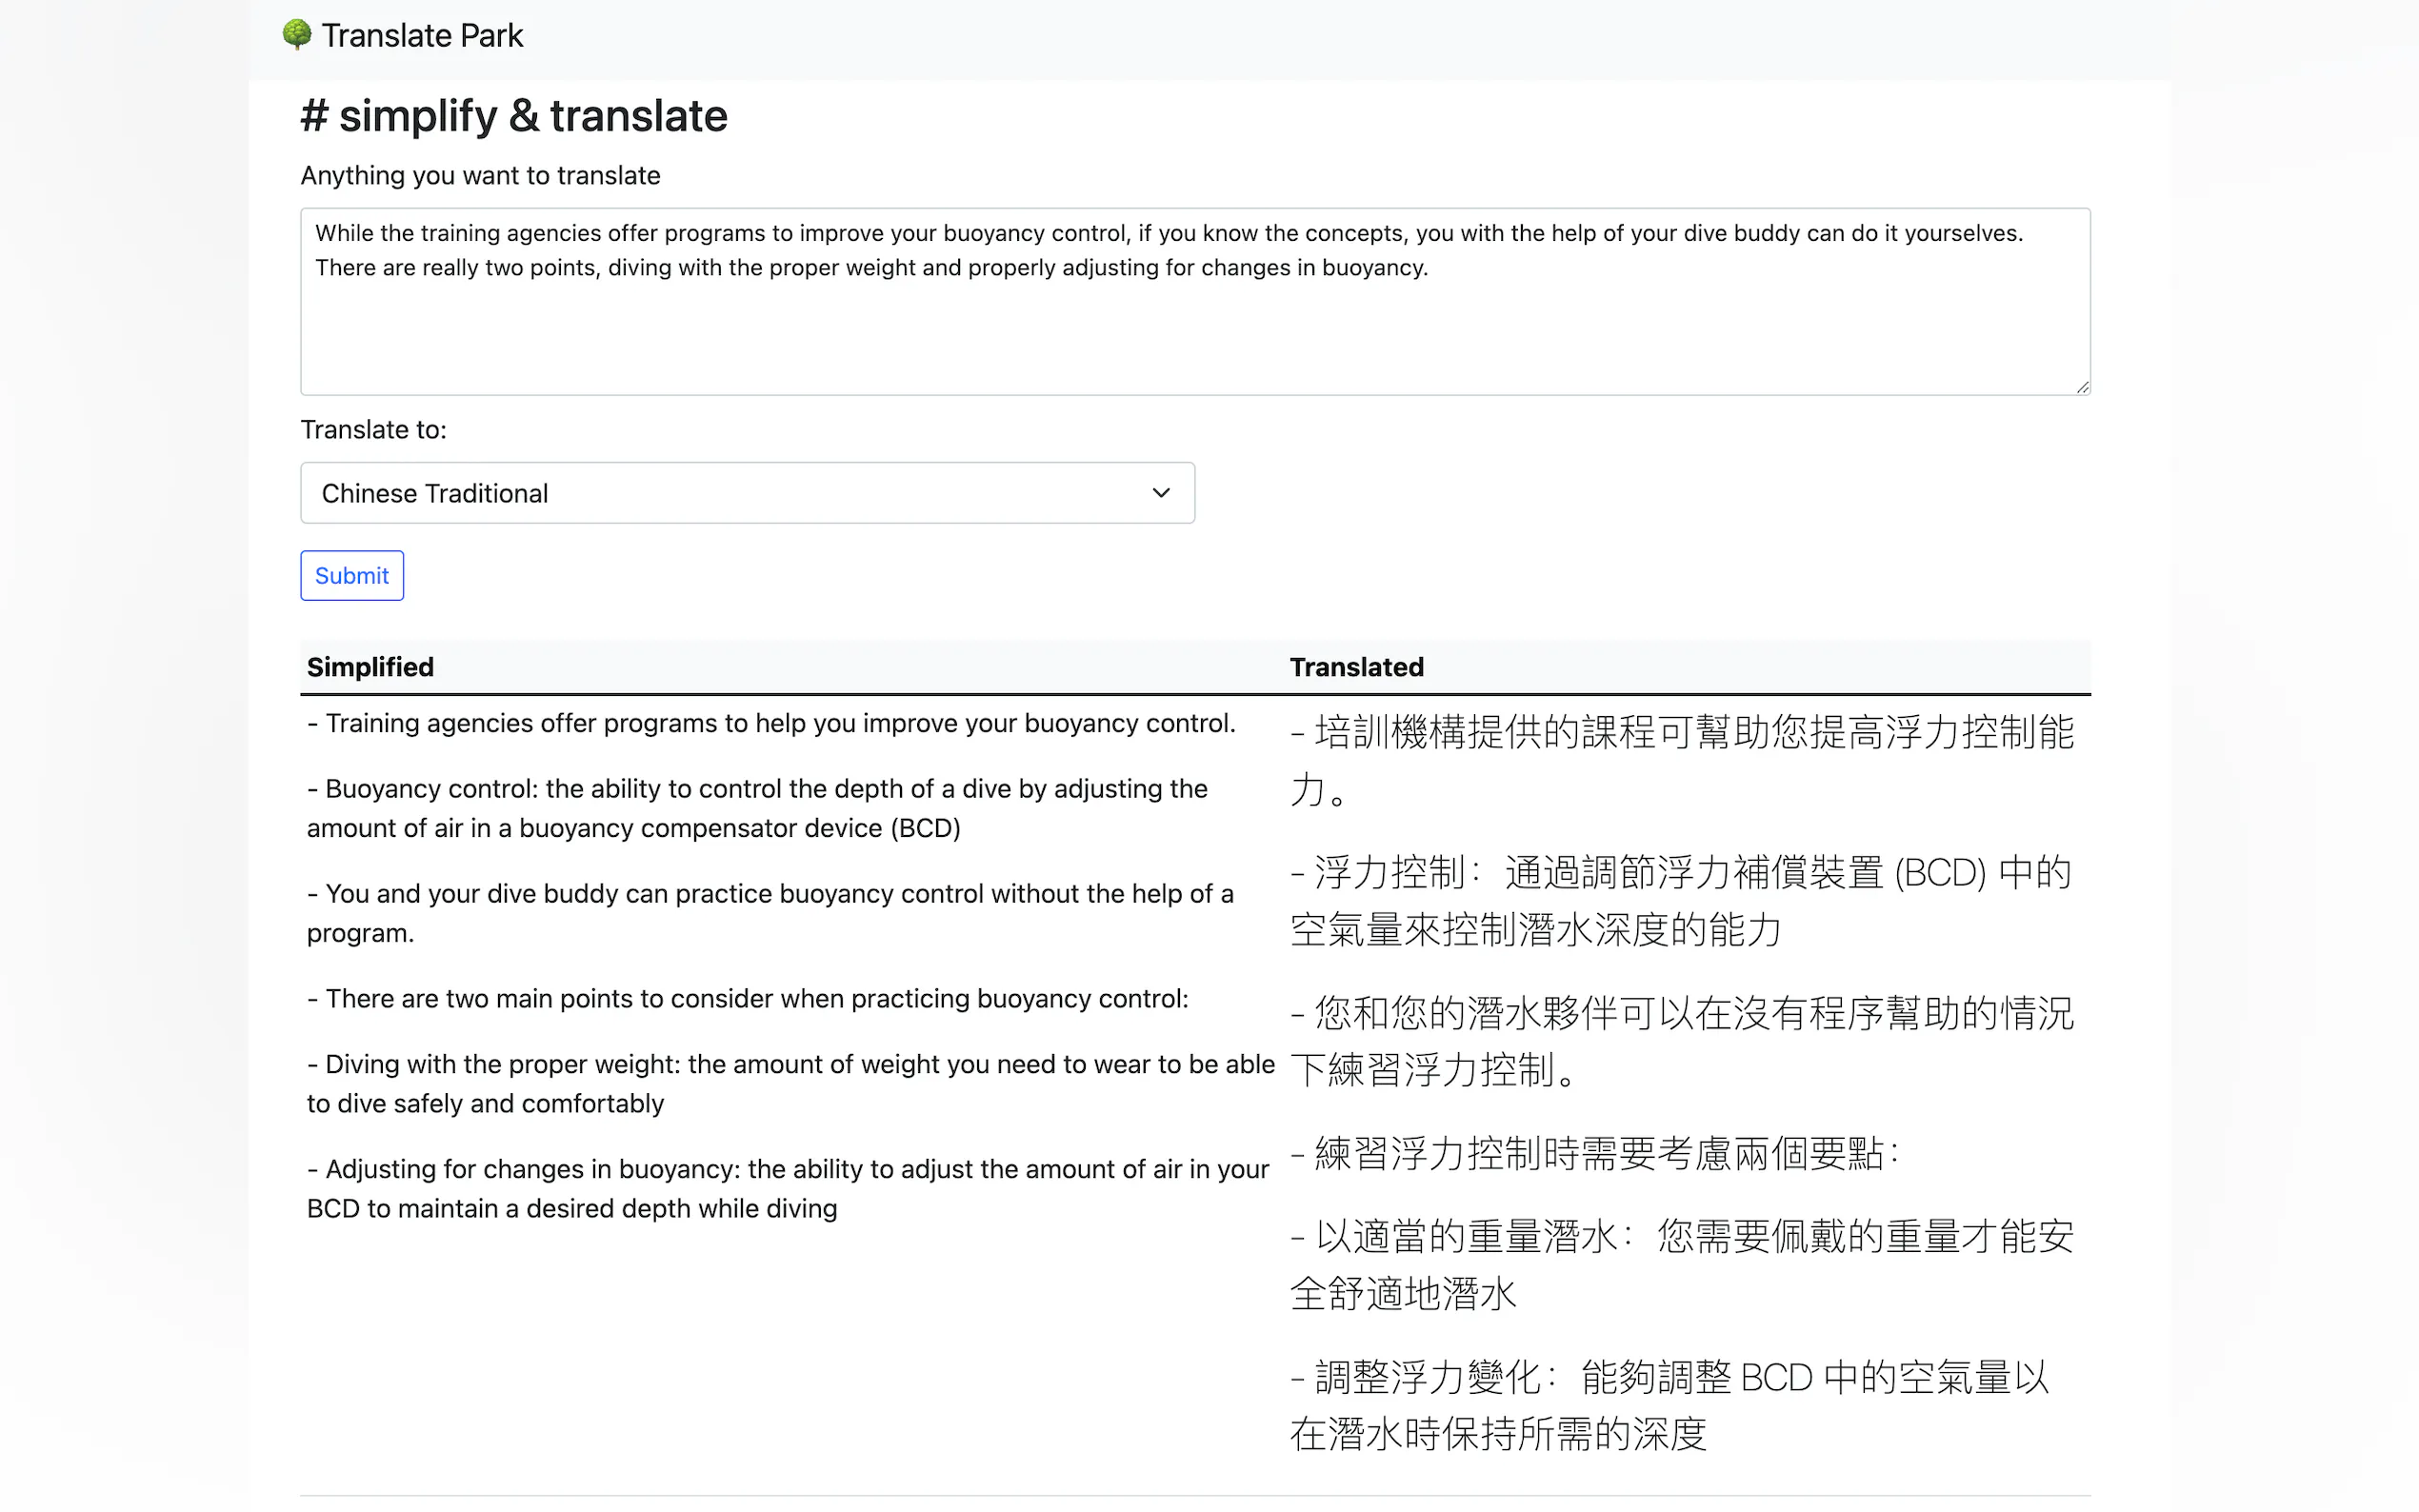Click the "Anything you want to translate" label
2419x1512 pixels.
coord(480,176)
